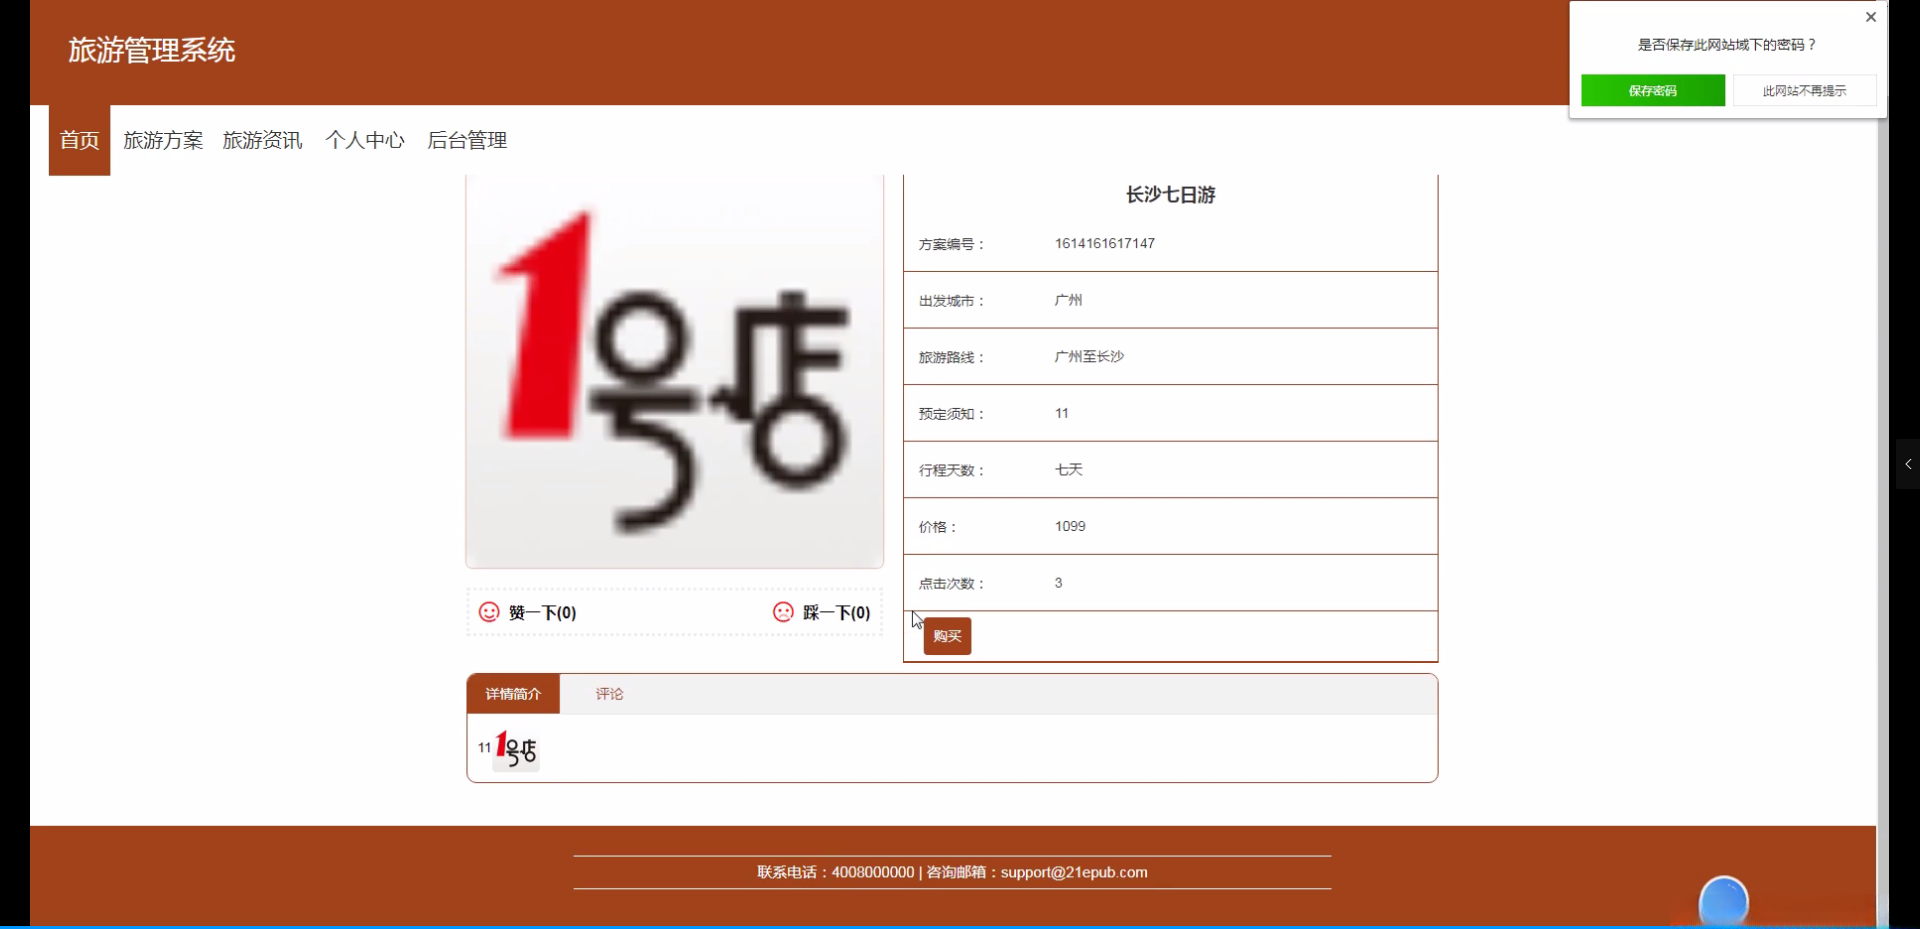Click 赞一下(0) like text
Image resolution: width=1920 pixels, height=929 pixels.
[542, 613]
